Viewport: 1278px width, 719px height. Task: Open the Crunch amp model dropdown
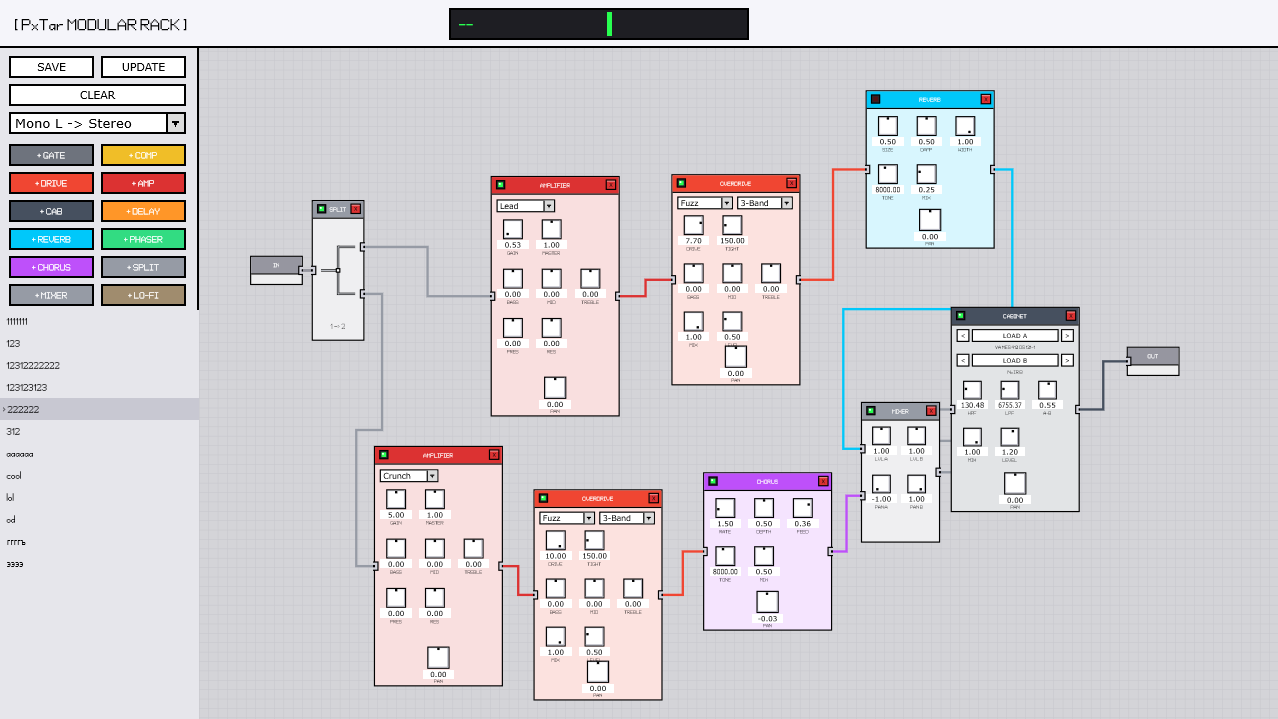tap(409, 476)
